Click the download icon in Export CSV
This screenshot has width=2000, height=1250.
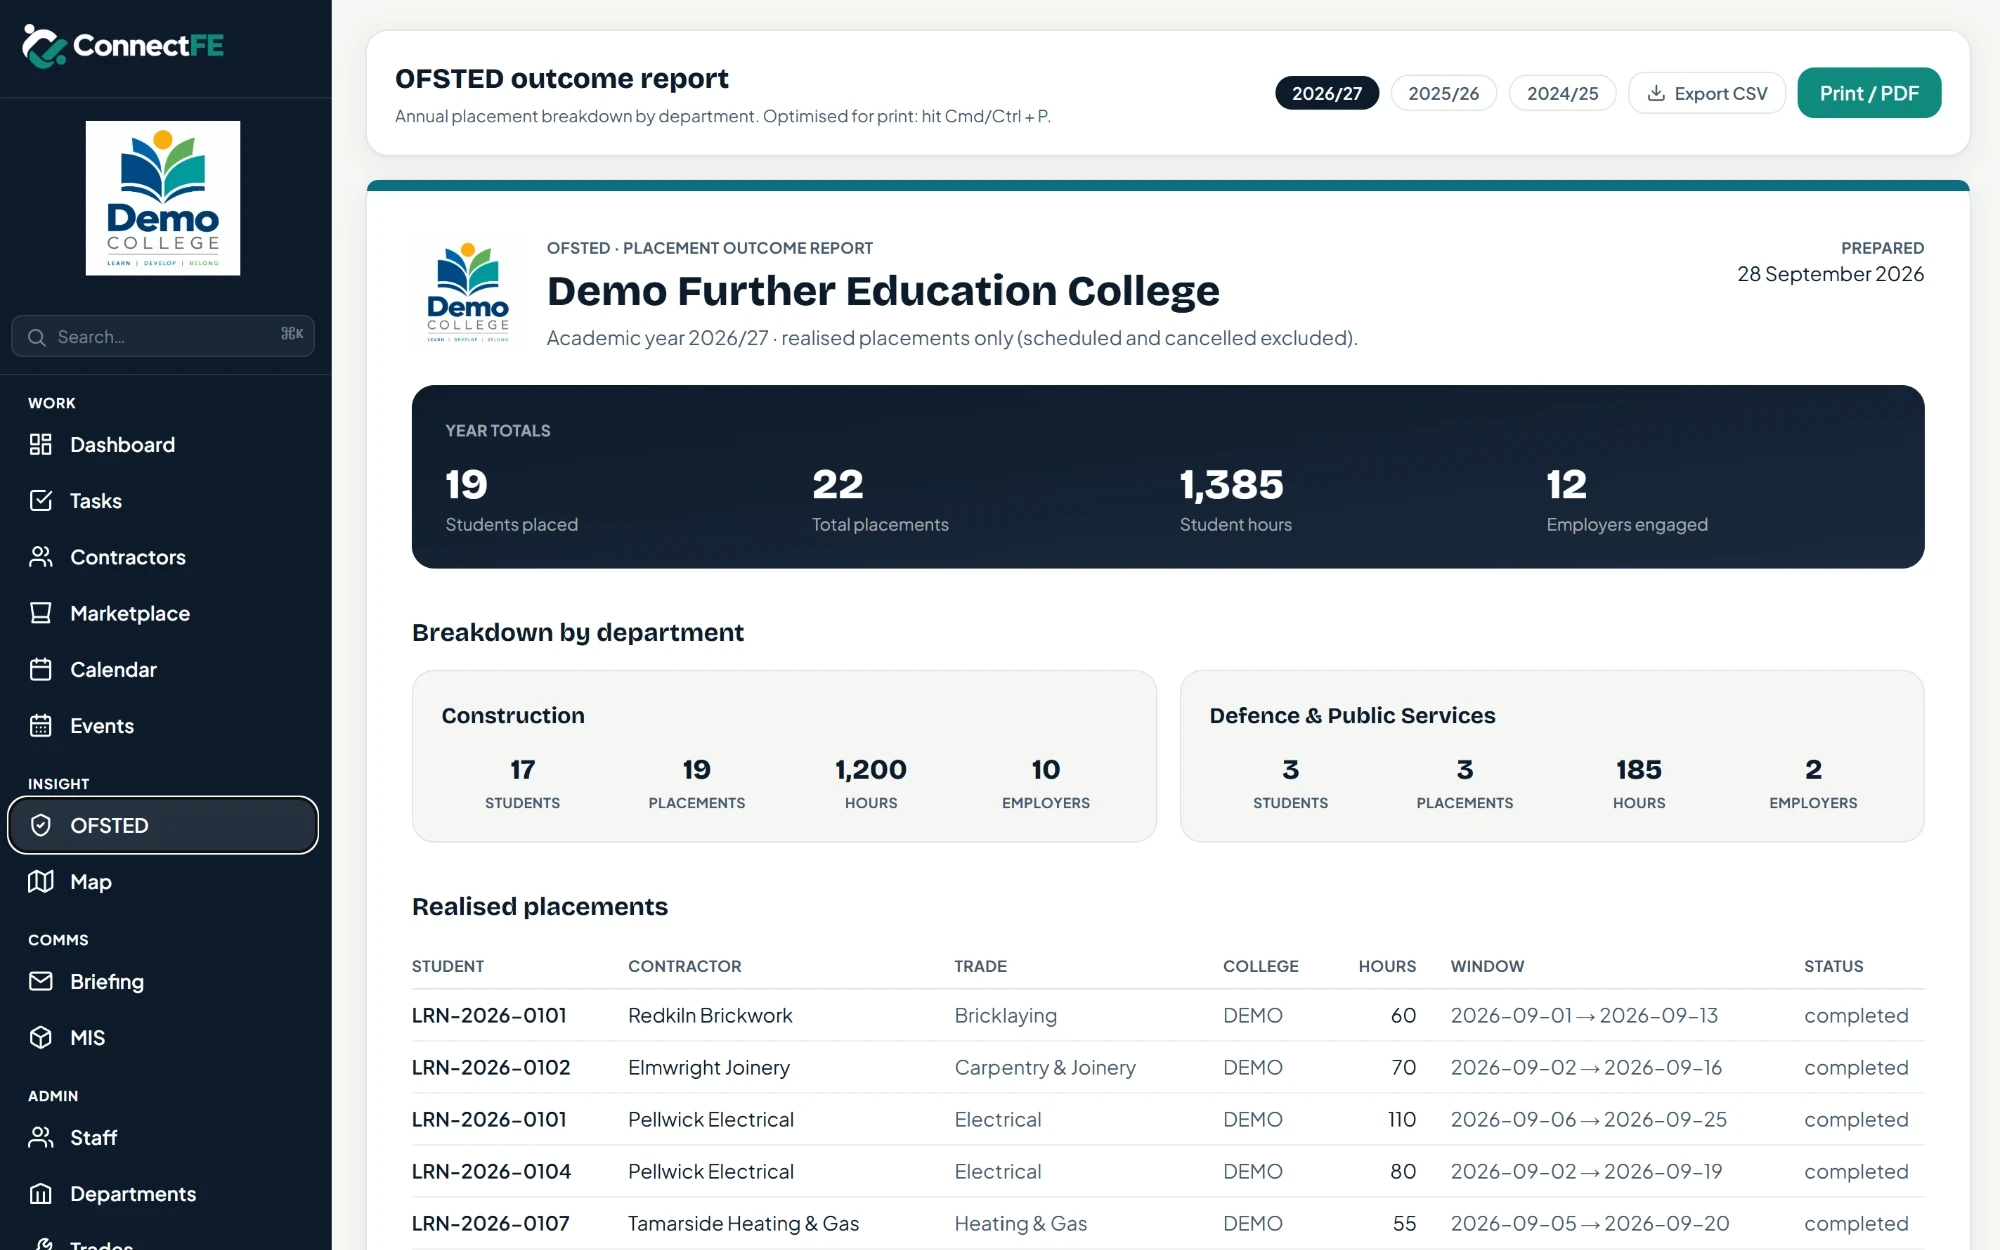click(1656, 93)
